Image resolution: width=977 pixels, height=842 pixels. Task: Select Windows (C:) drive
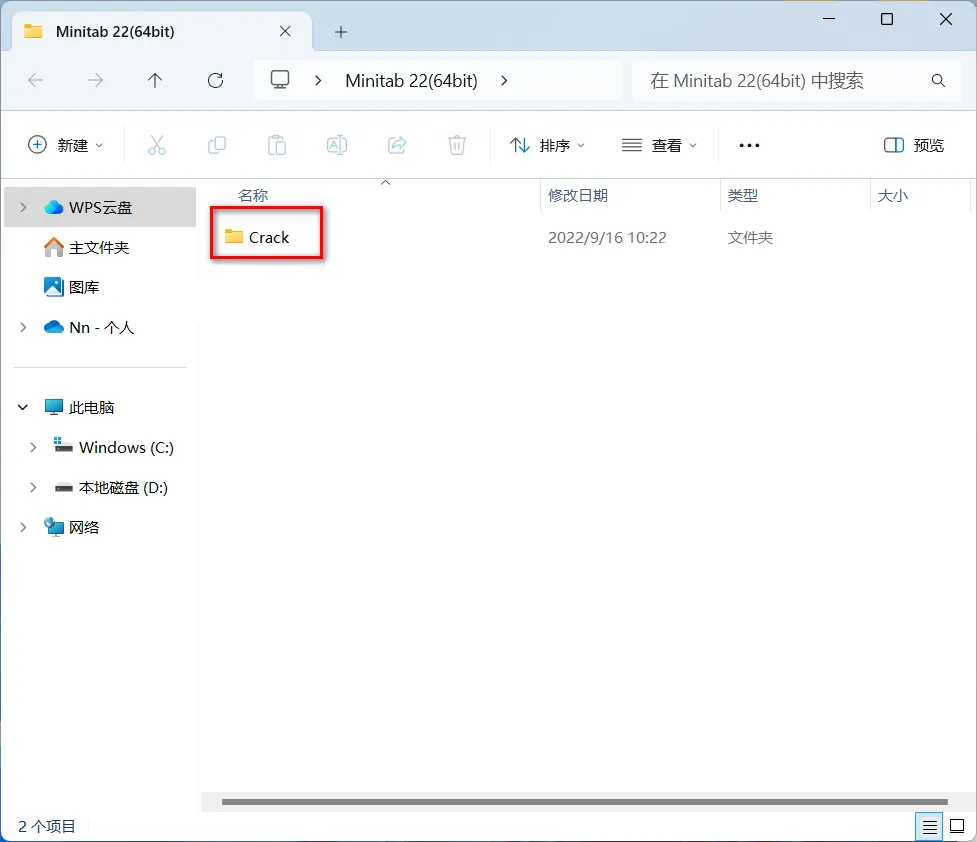(x=113, y=447)
